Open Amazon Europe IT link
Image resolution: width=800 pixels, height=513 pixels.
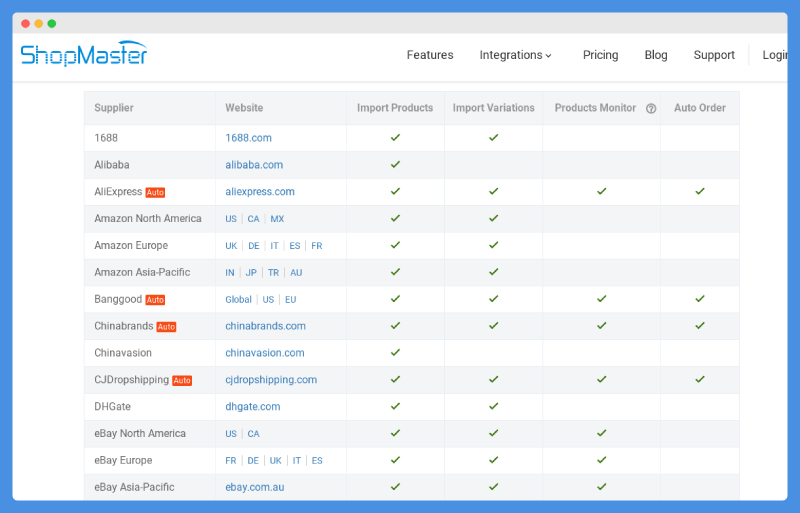tap(274, 246)
